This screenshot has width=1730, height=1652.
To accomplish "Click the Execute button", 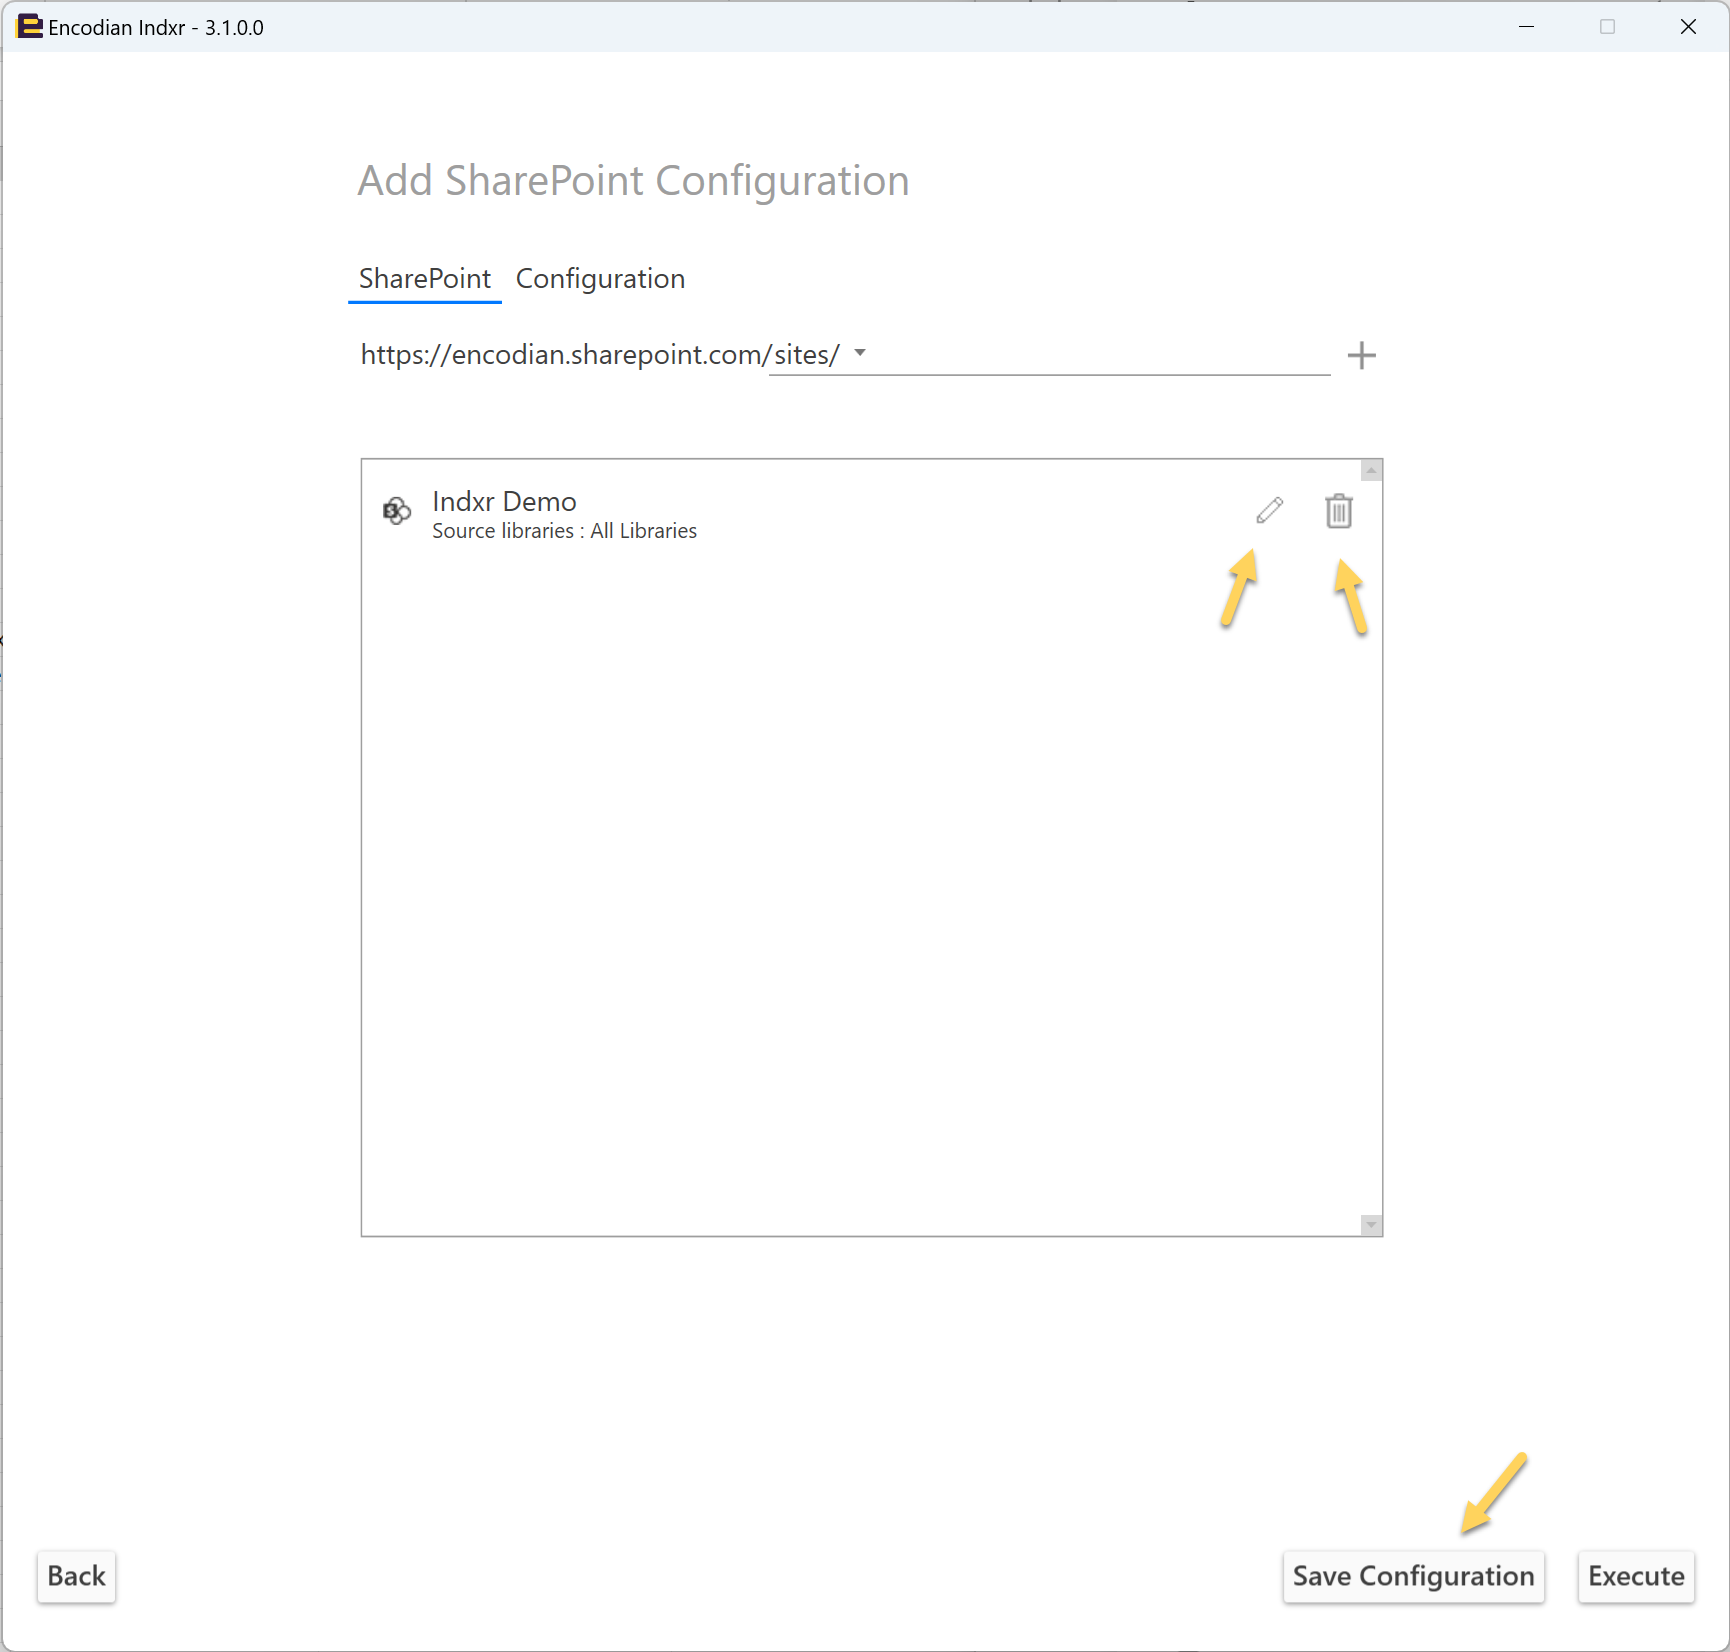I will (x=1636, y=1576).
